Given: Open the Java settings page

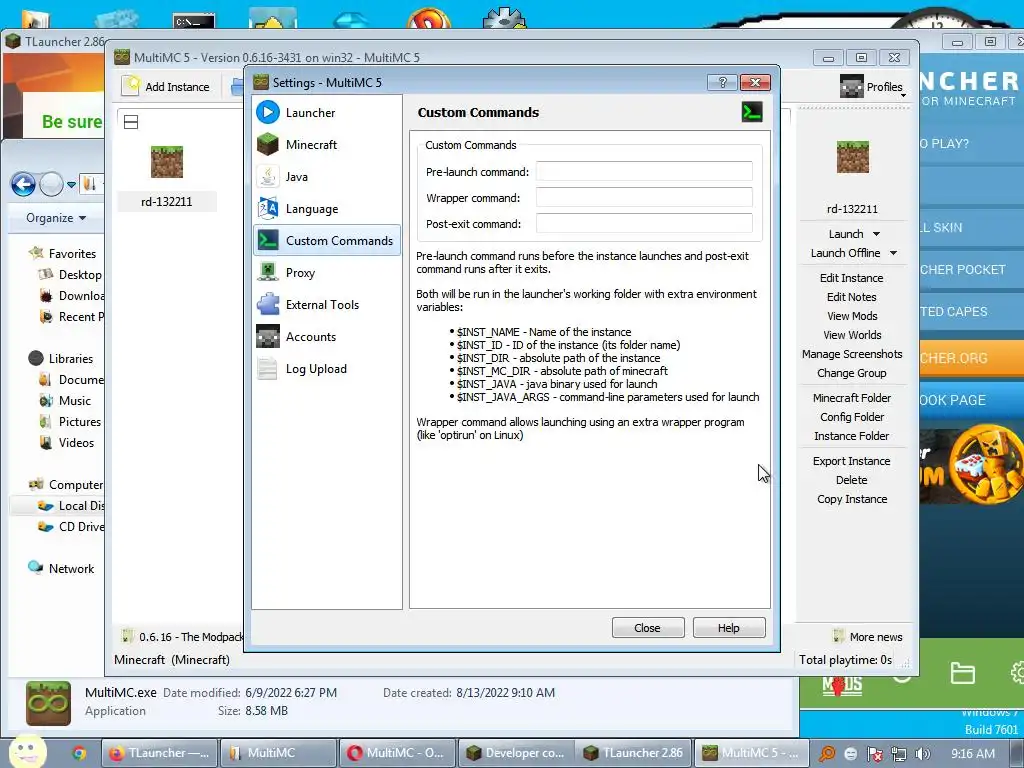Looking at the screenshot, I should [x=327, y=176].
